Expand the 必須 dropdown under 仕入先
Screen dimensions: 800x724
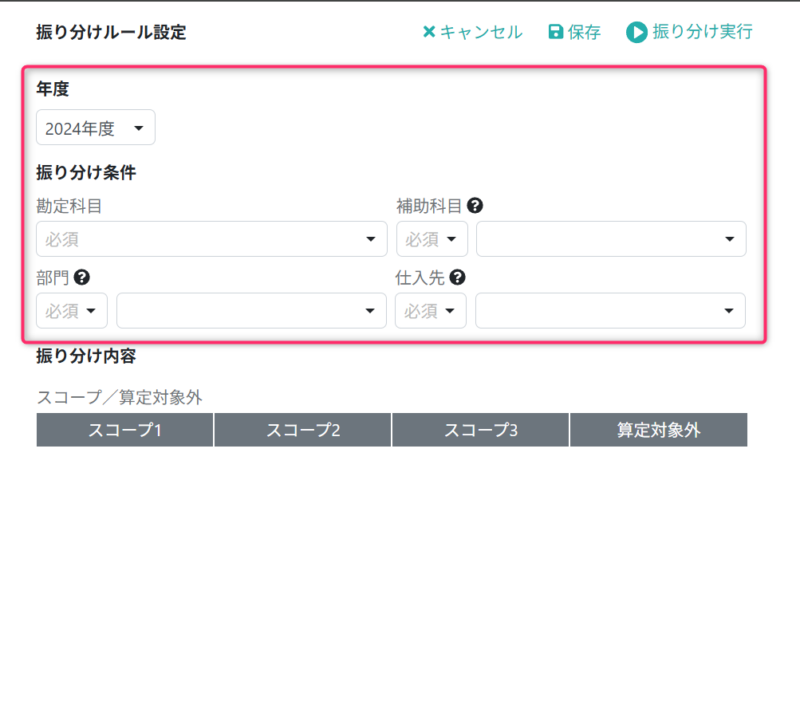coord(430,311)
